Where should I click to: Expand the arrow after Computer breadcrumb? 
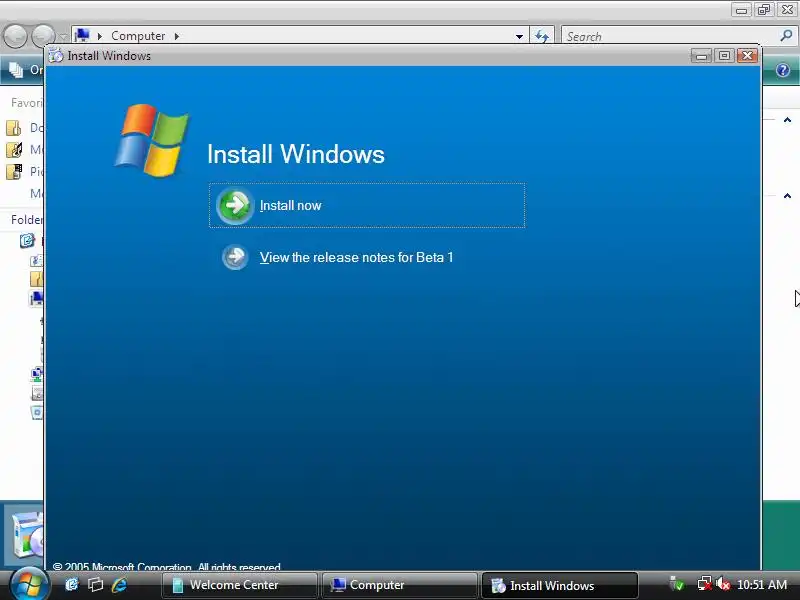[177, 36]
